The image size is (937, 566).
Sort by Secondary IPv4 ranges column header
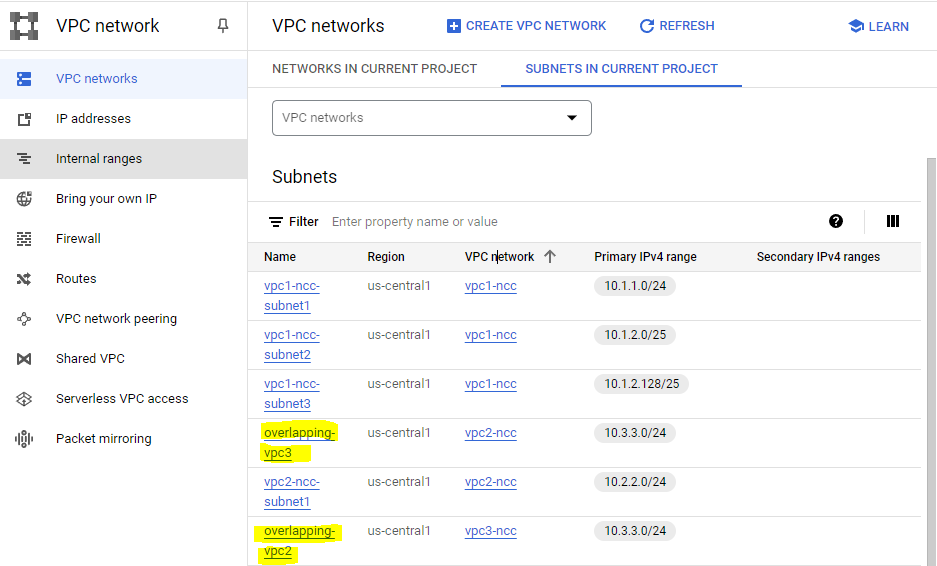coord(818,257)
